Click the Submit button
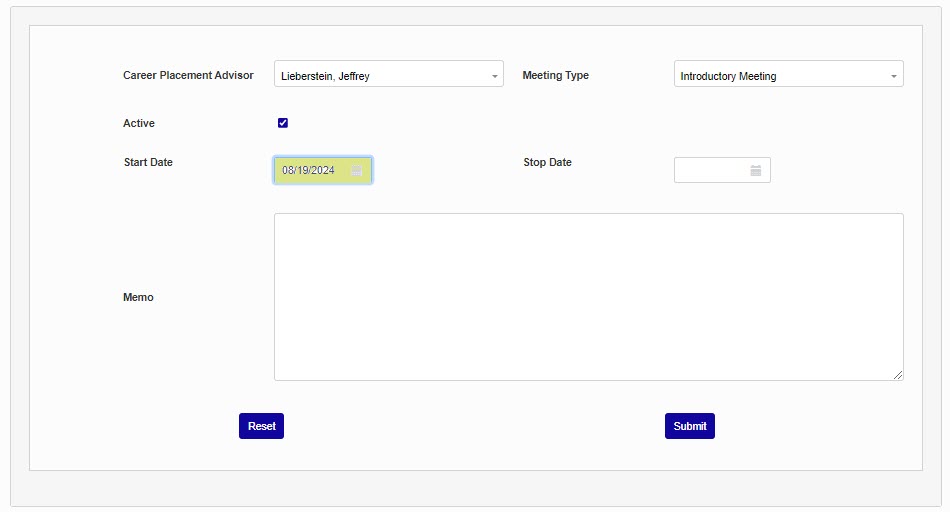Viewport: 950px width, 512px height. tap(689, 426)
